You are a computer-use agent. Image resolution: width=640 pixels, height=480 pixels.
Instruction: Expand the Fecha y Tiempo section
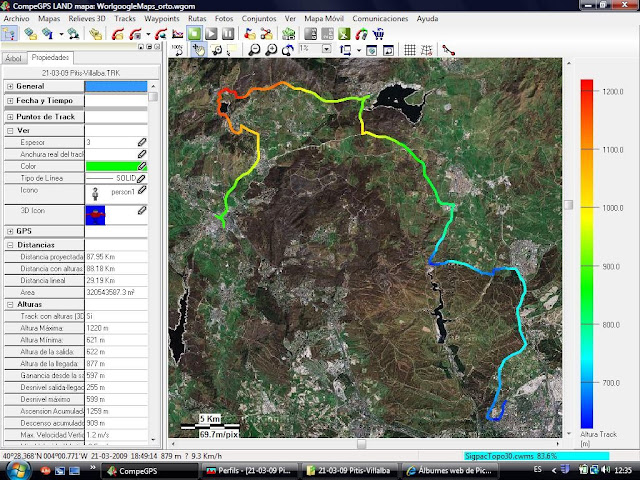coord(10,101)
